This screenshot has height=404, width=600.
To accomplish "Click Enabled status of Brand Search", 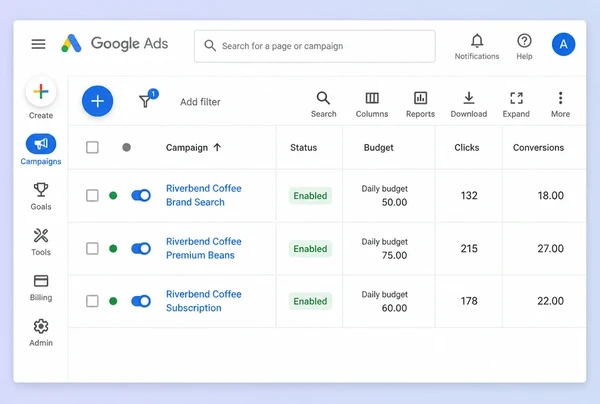I will [x=310, y=196].
